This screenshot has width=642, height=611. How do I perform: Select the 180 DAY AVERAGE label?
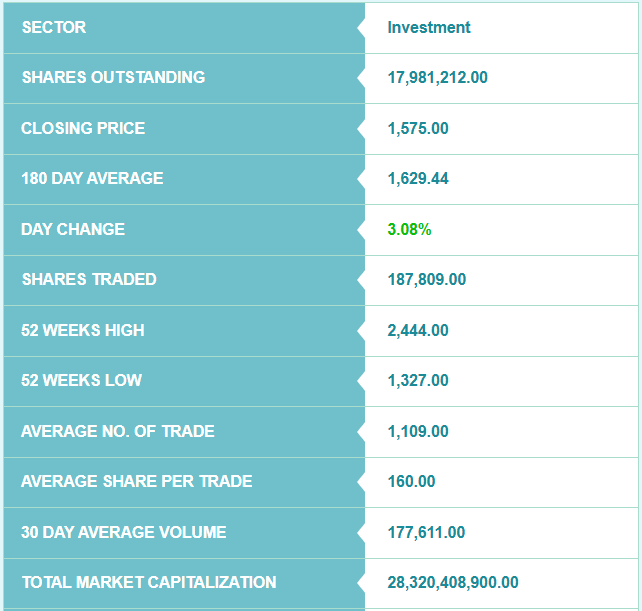click(92, 178)
